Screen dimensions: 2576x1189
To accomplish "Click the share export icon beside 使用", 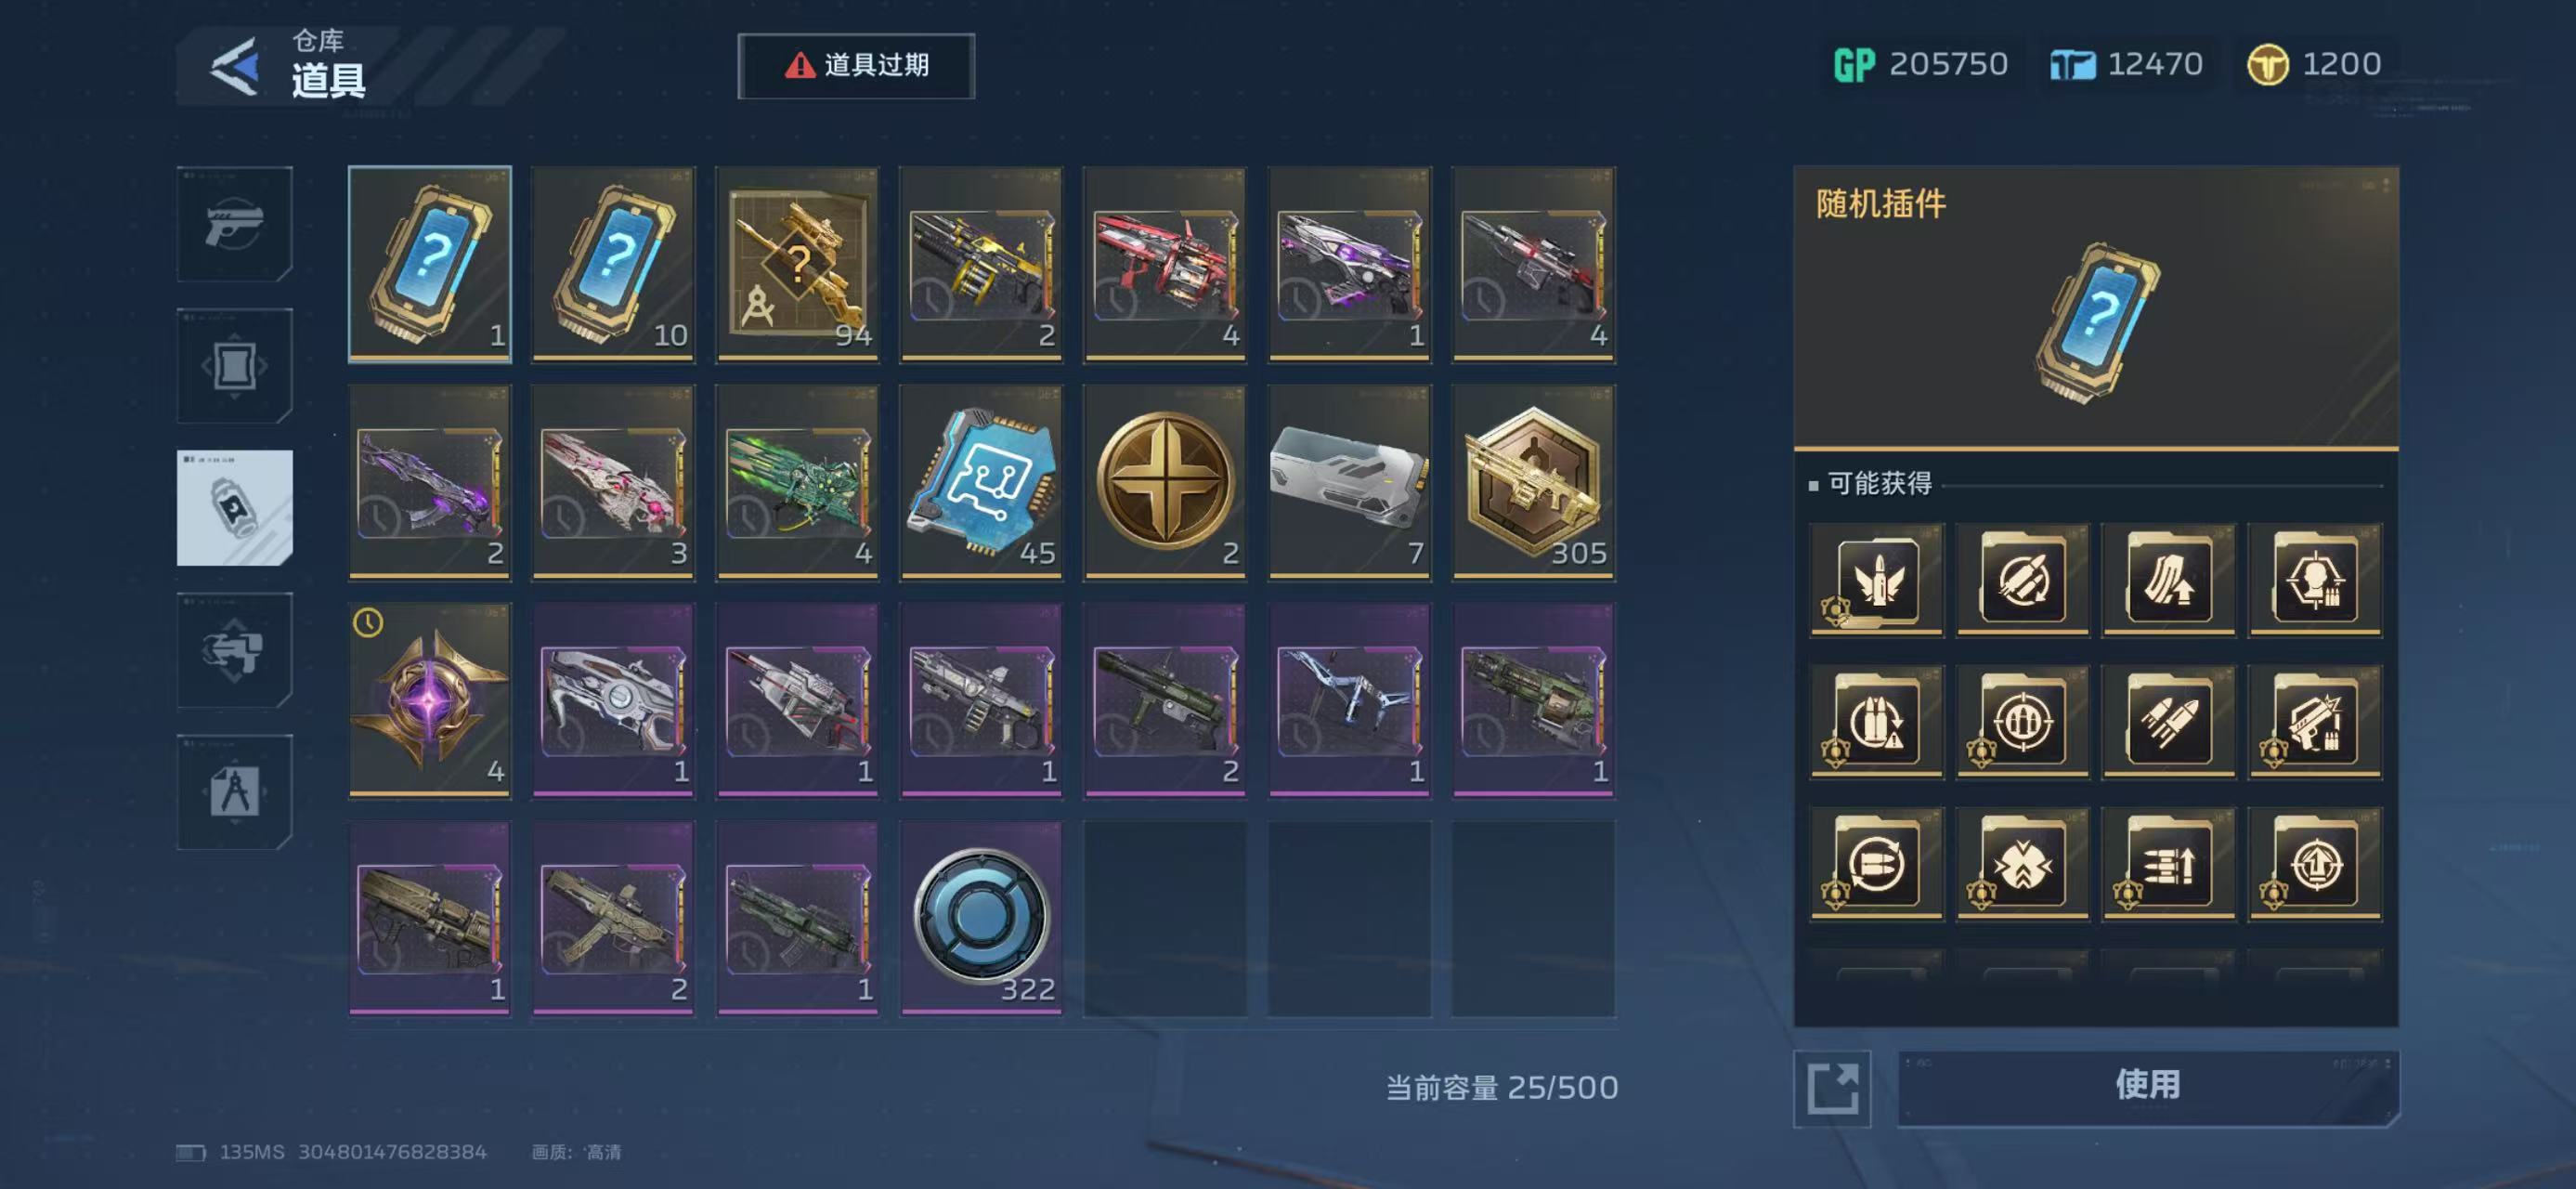I will 1832,1088.
